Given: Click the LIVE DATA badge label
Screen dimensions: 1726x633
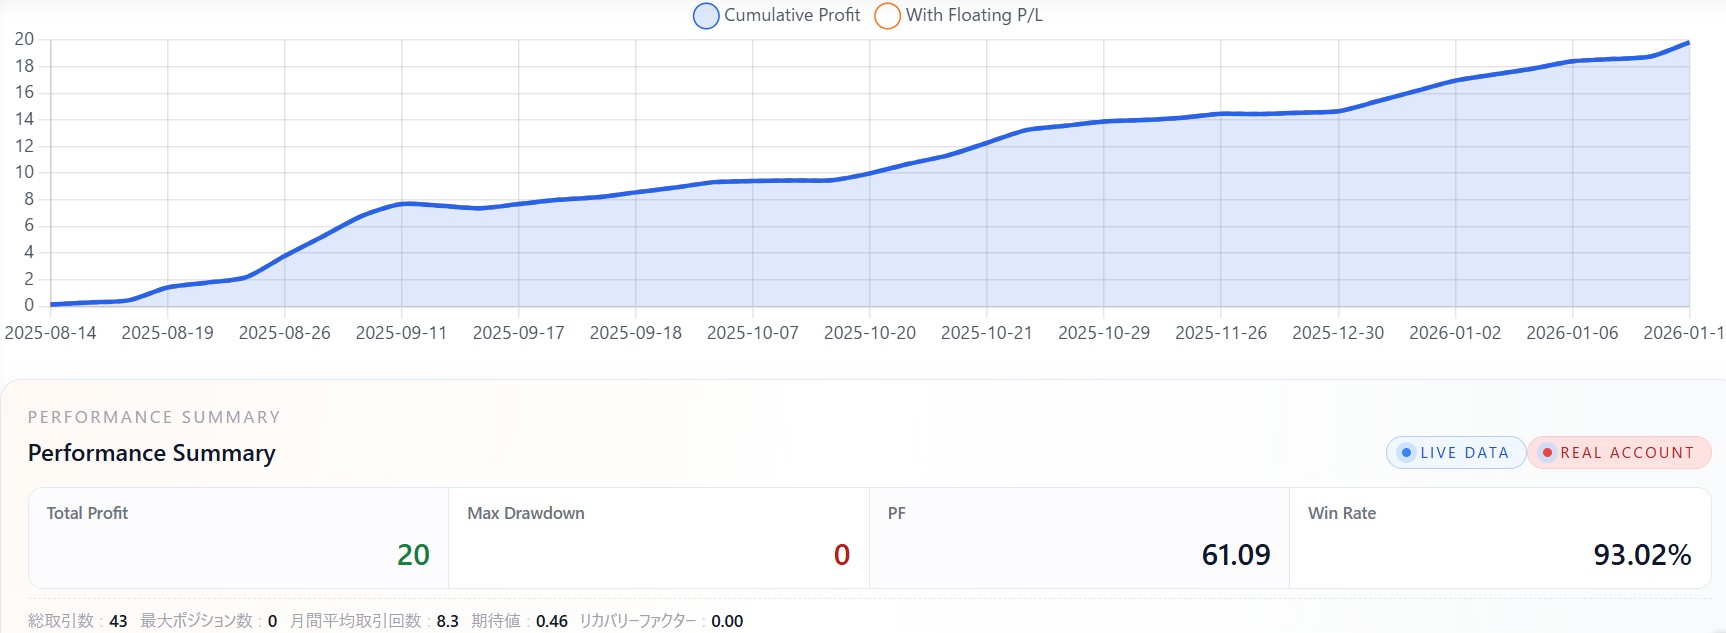Looking at the screenshot, I should tap(1464, 453).
